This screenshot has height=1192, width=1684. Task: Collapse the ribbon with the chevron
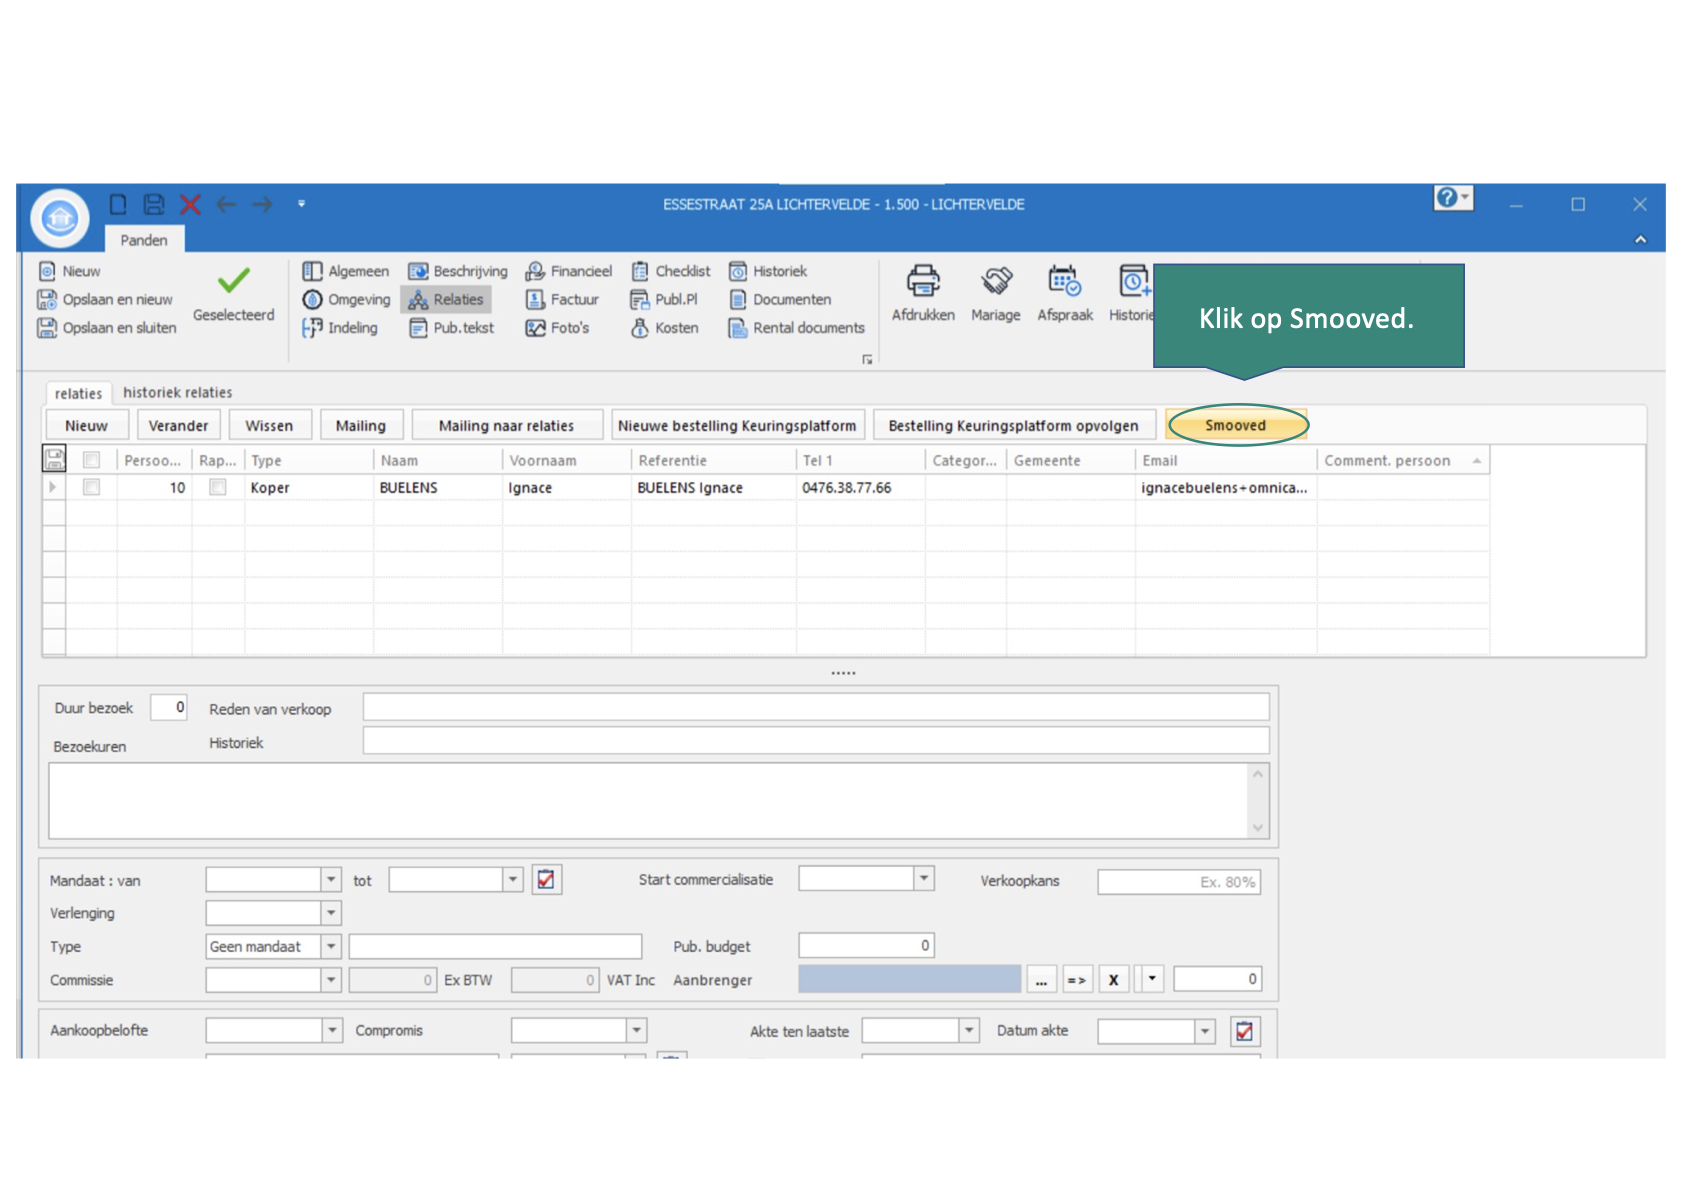[1640, 239]
